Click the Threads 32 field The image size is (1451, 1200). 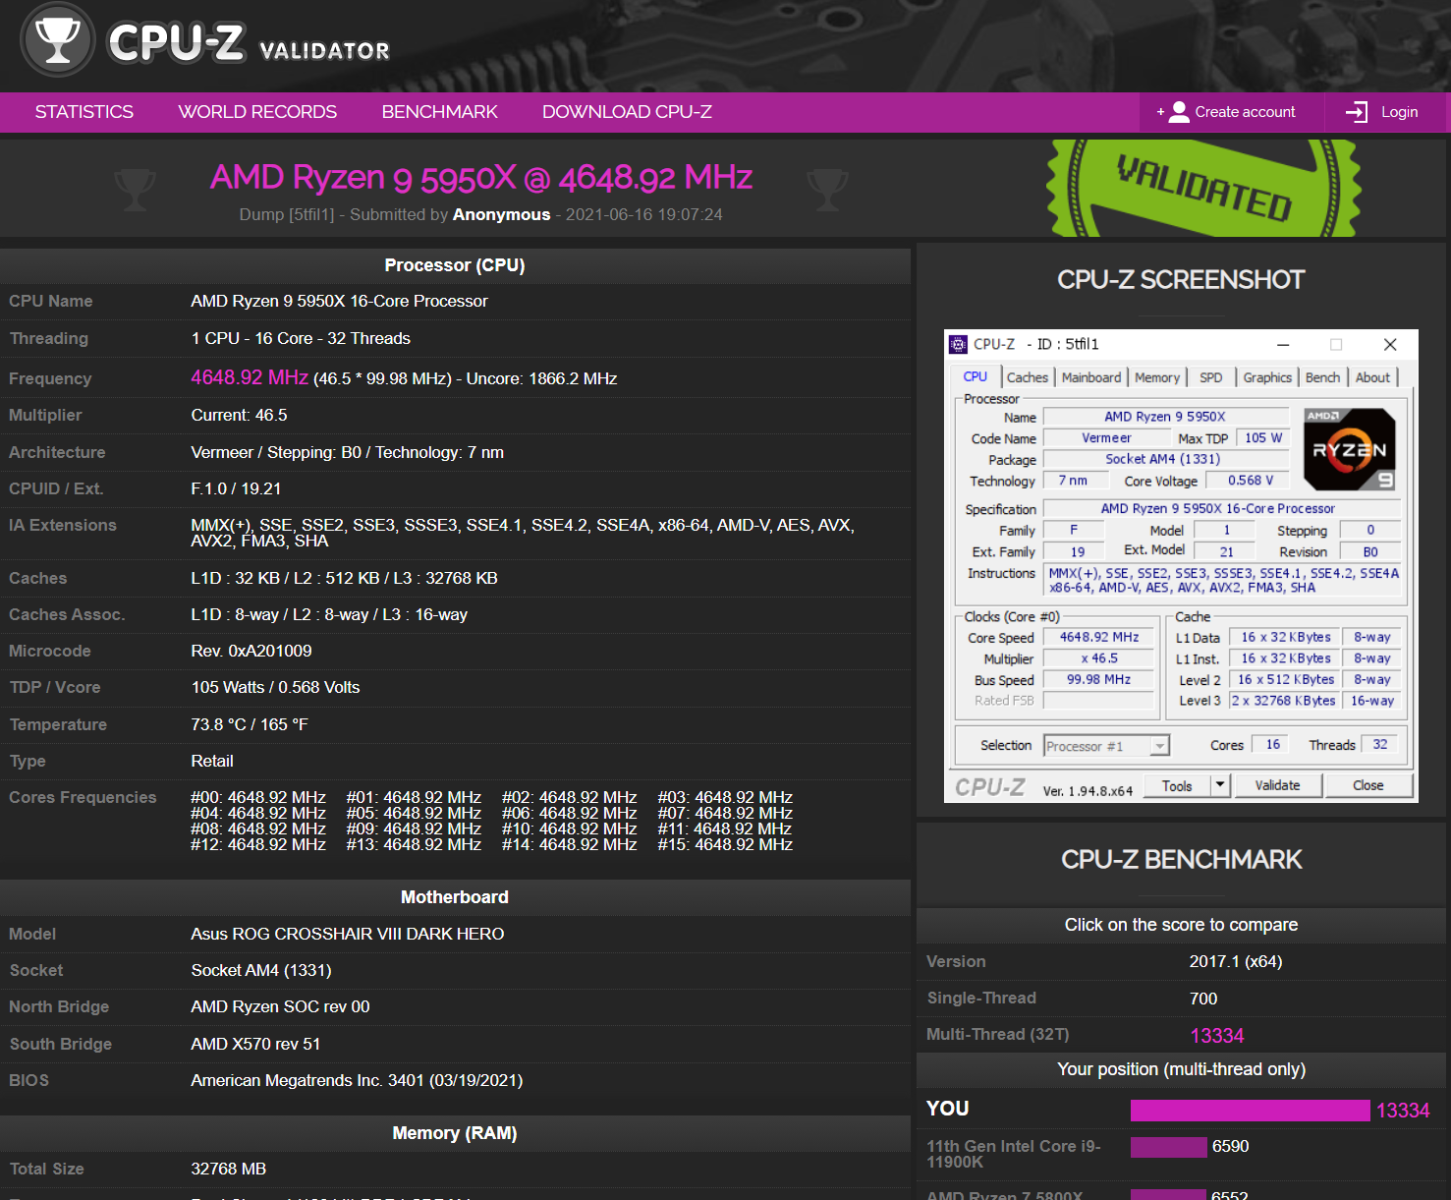(1380, 745)
